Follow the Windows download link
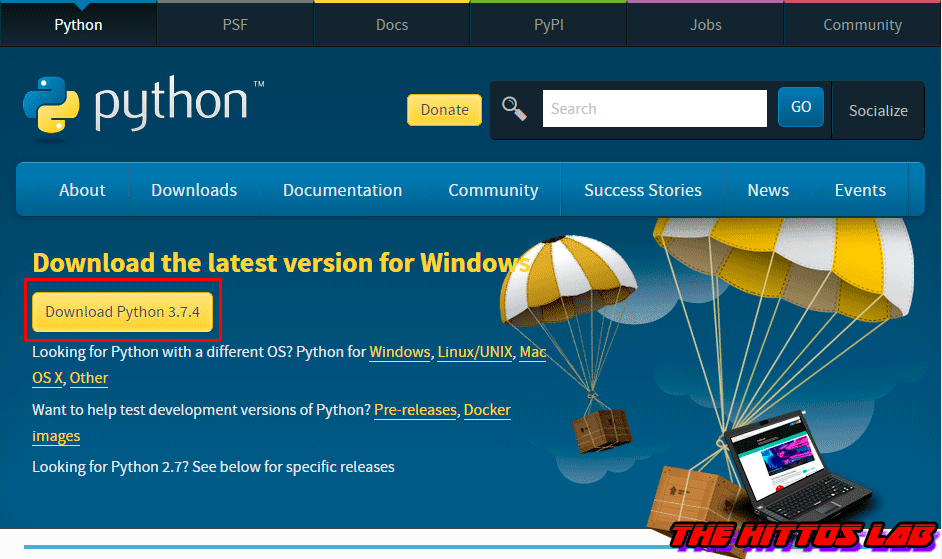This screenshot has width=942, height=559. tap(400, 352)
